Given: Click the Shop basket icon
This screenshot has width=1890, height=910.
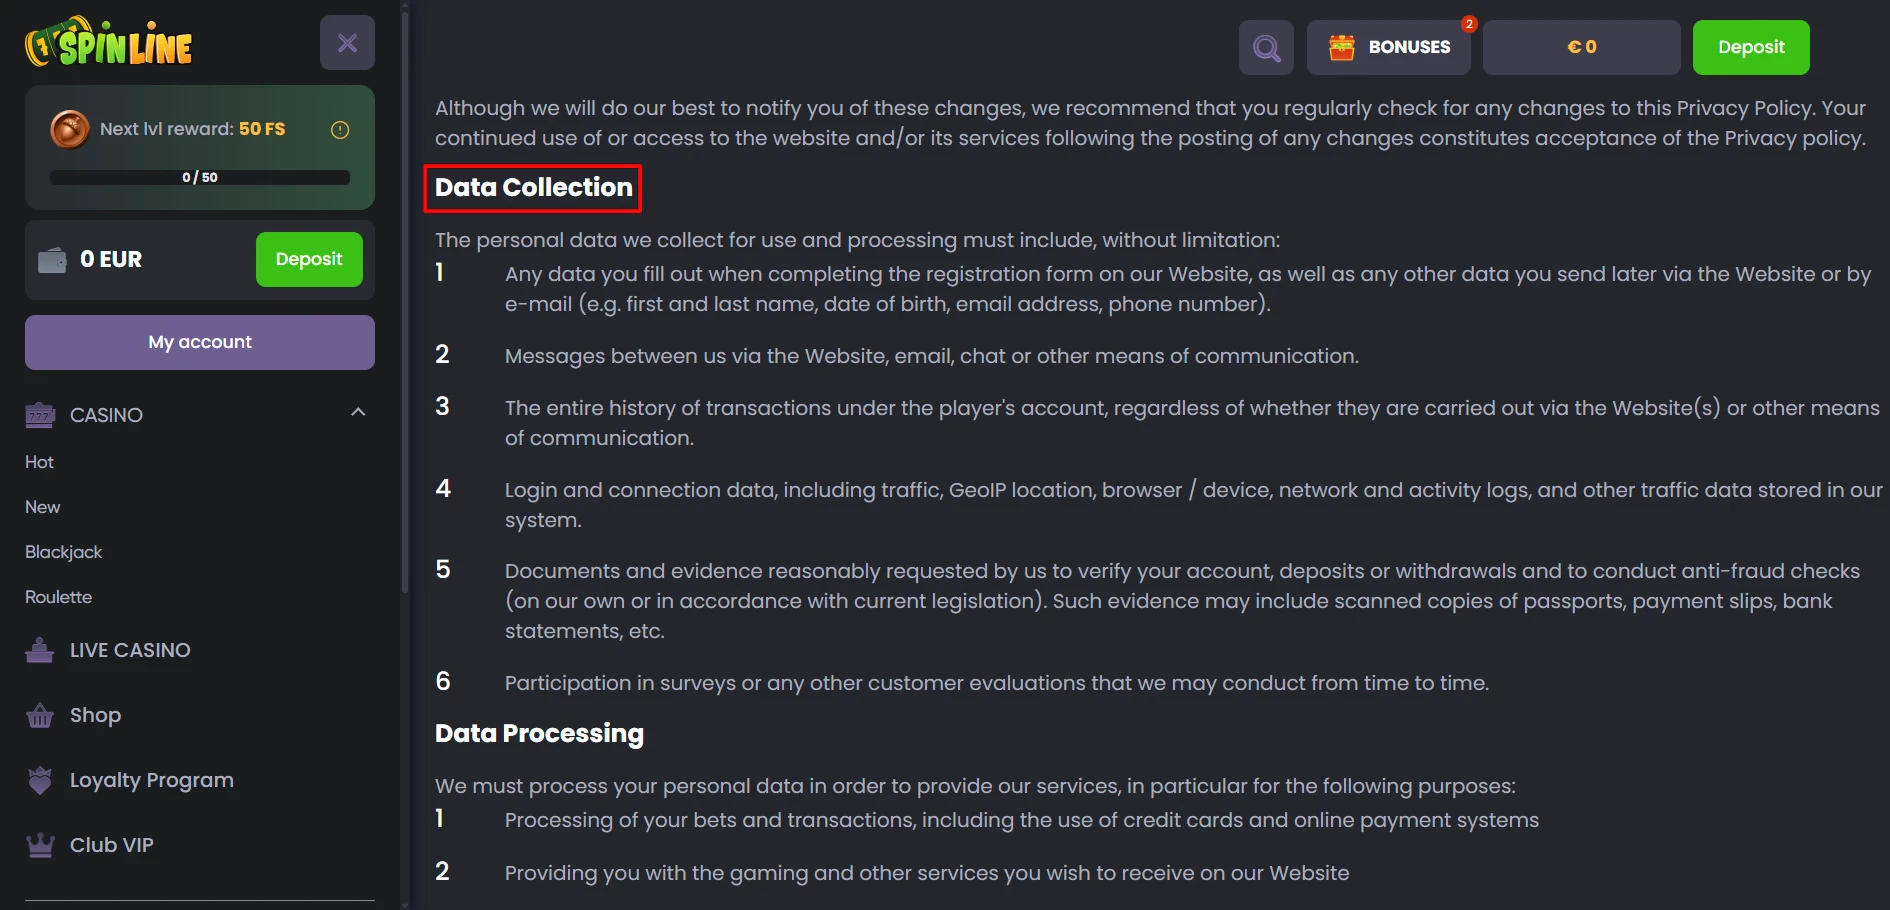Looking at the screenshot, I should pyautogui.click(x=40, y=716).
